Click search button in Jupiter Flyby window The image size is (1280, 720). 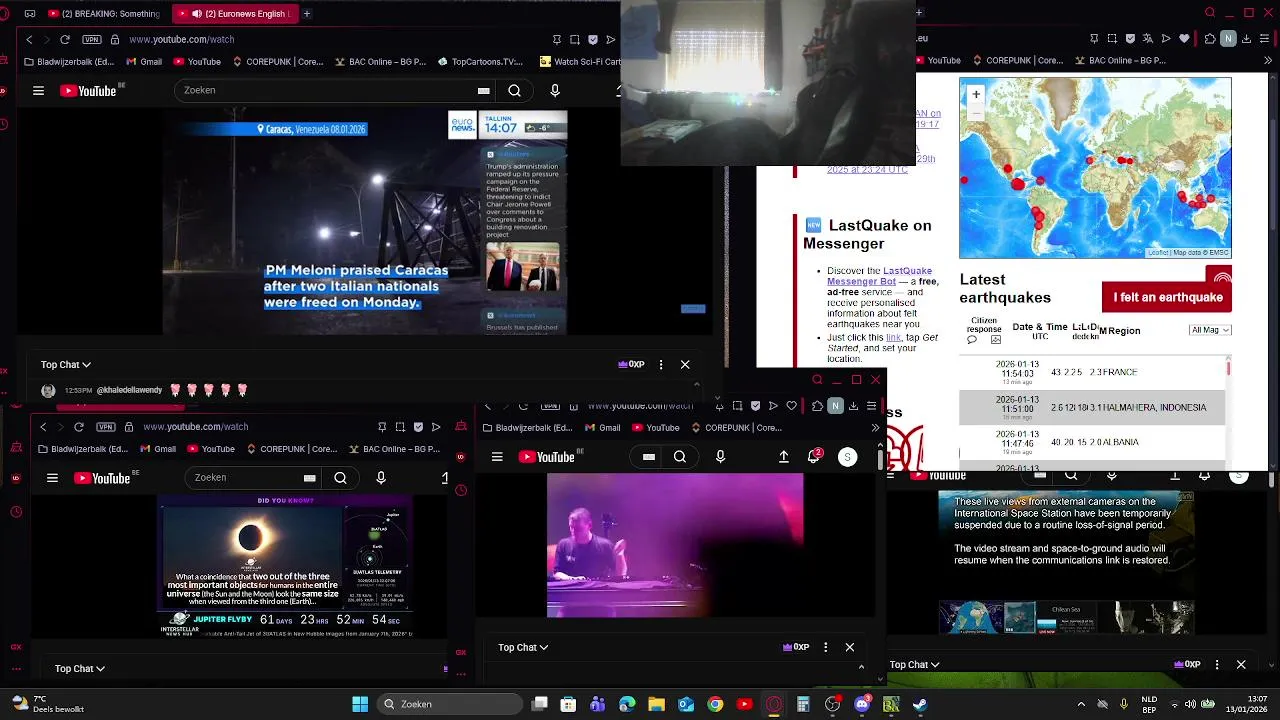click(x=340, y=478)
